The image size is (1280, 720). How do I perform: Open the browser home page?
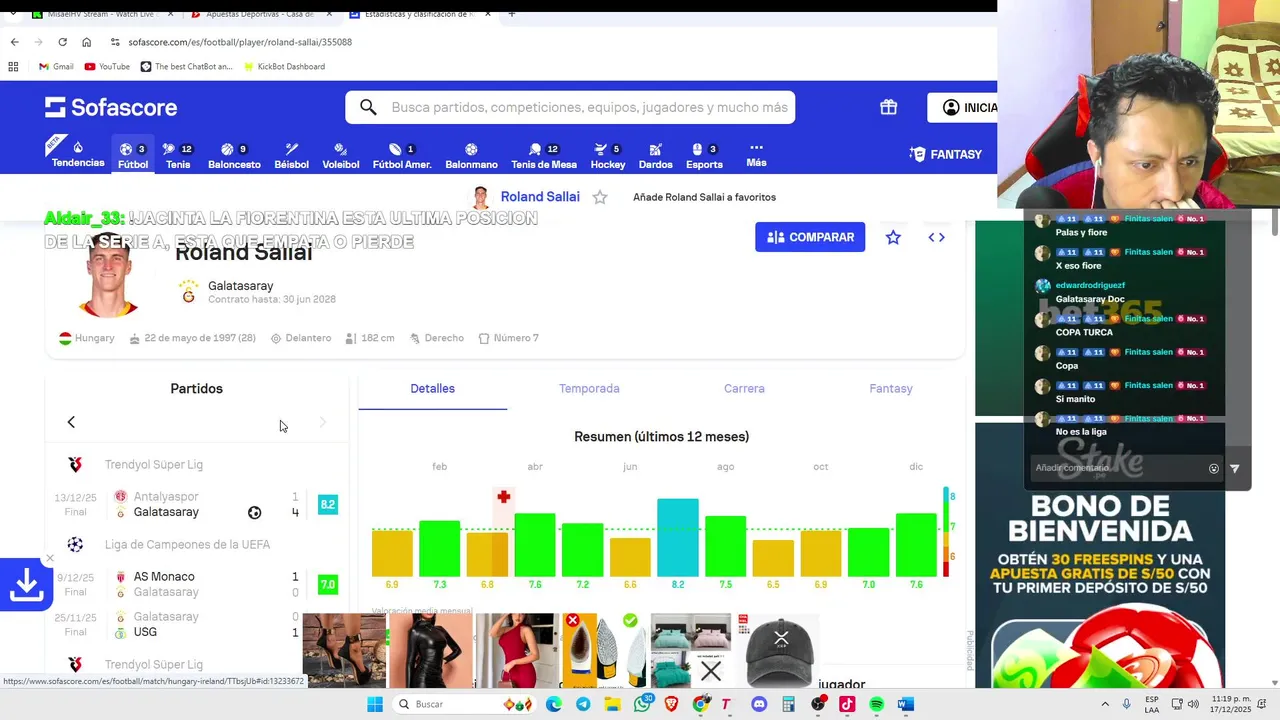[x=86, y=42]
